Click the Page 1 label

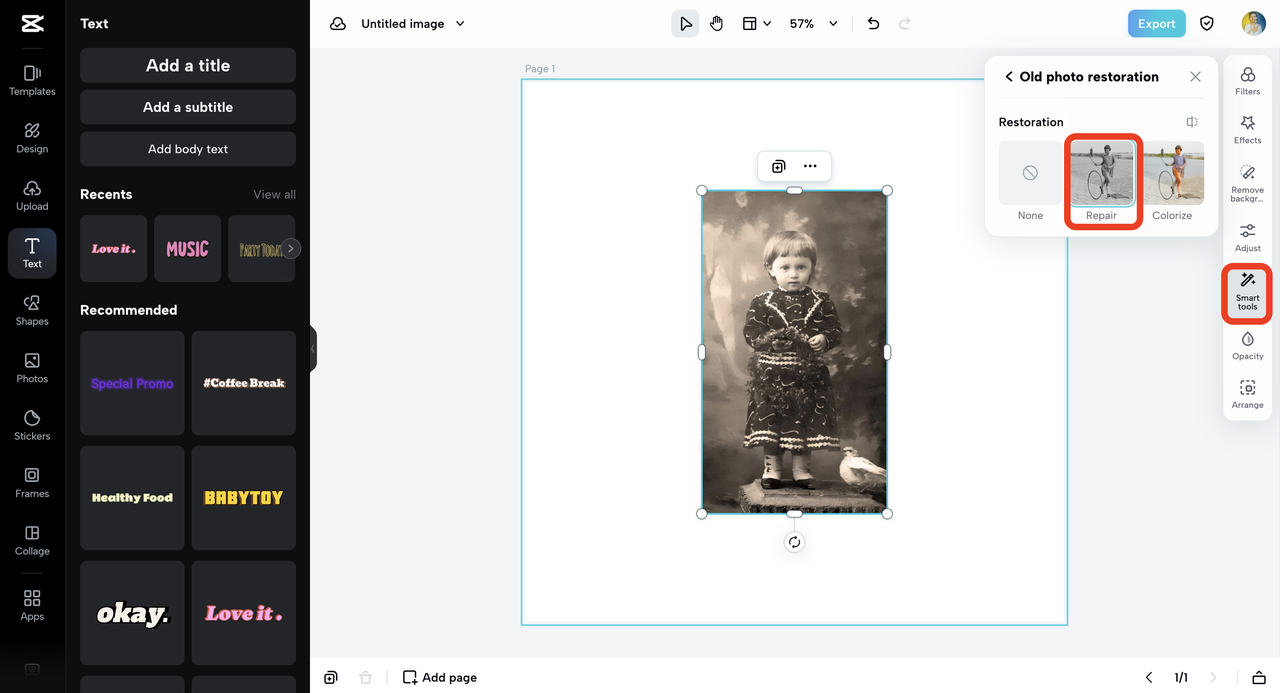(540, 69)
